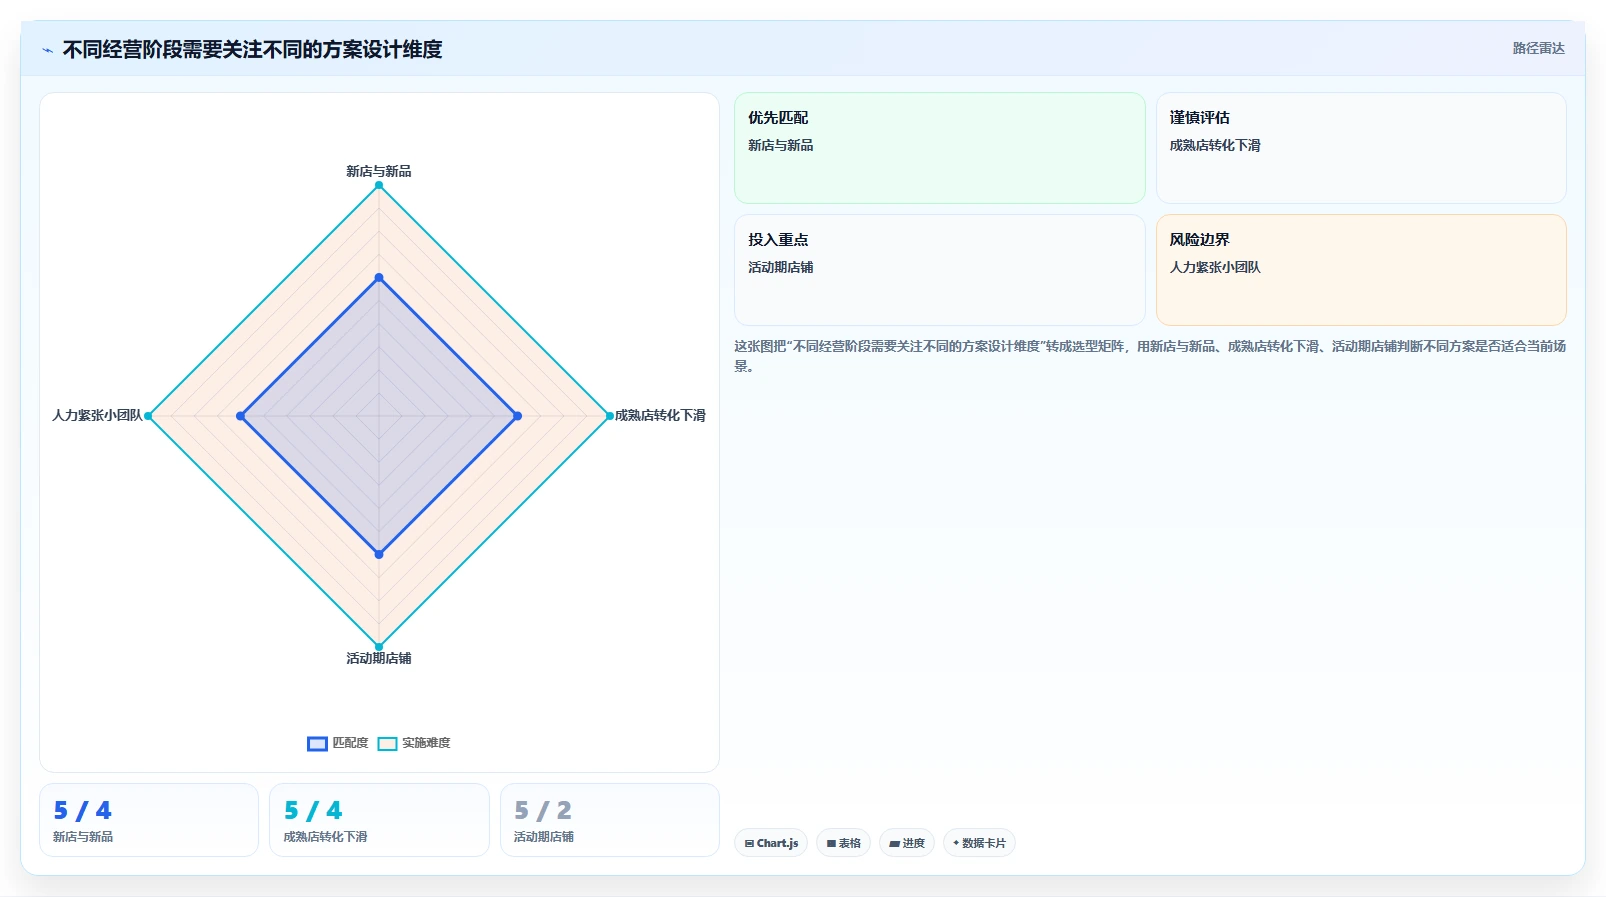Toggle the 实施难度 legend swatch
The image size is (1606, 897).
[x=387, y=743]
